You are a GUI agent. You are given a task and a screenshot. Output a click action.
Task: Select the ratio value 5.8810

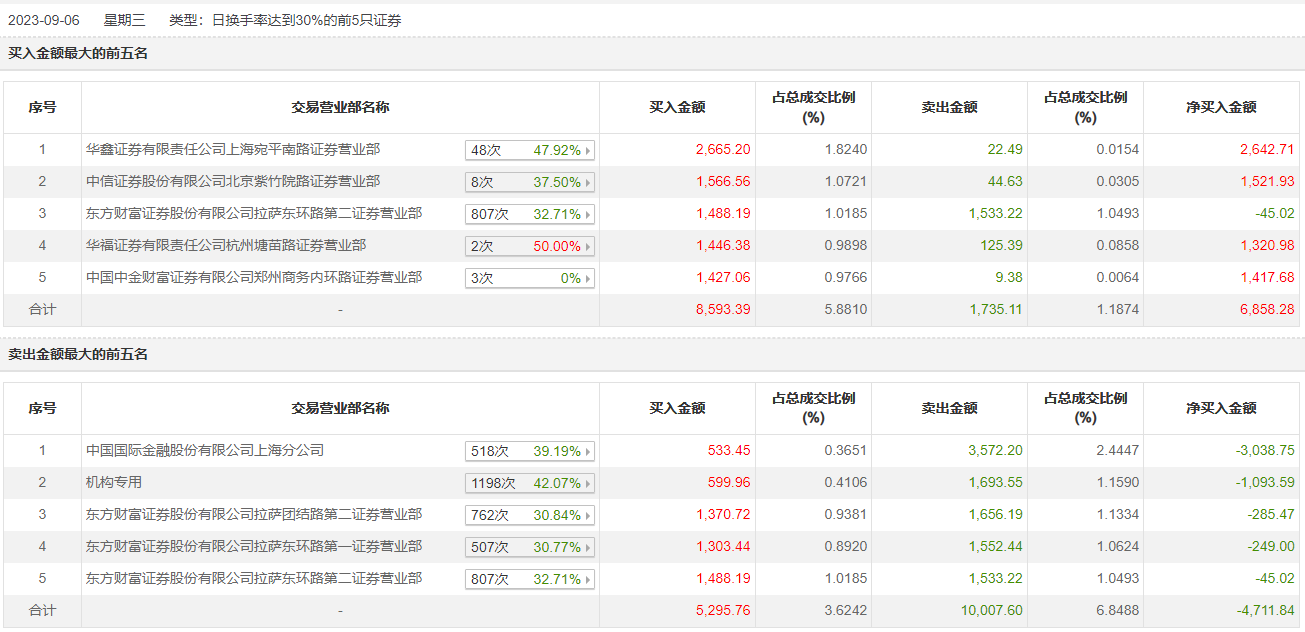point(846,310)
